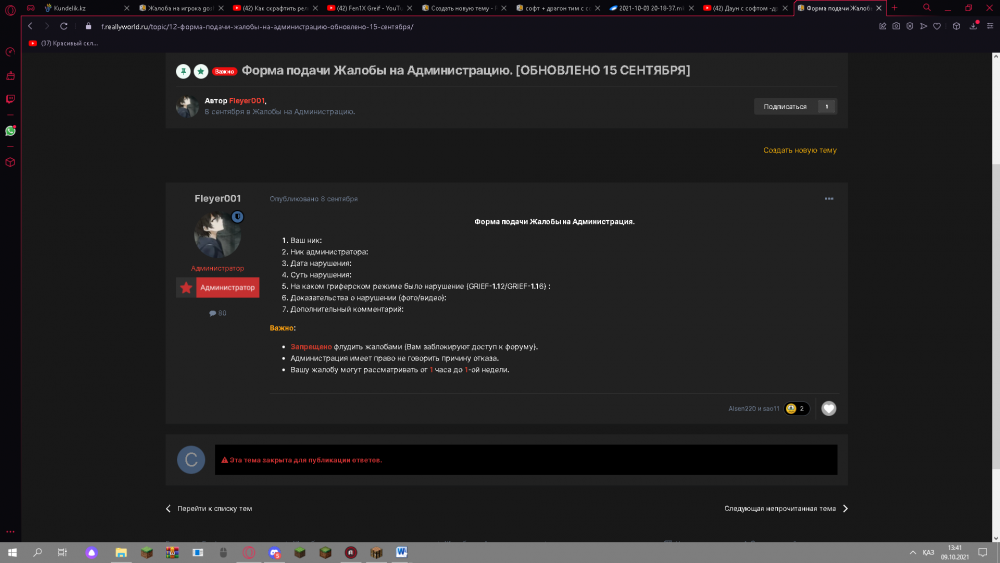Click Fleyer001 username above avatar
The image size is (1000, 563).
pos(217,198)
